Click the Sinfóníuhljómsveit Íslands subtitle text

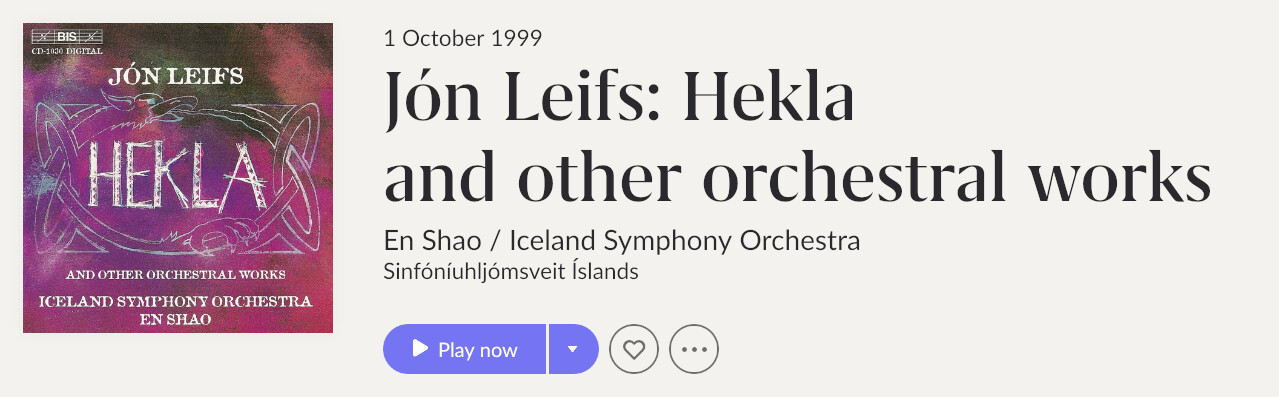[x=511, y=272]
